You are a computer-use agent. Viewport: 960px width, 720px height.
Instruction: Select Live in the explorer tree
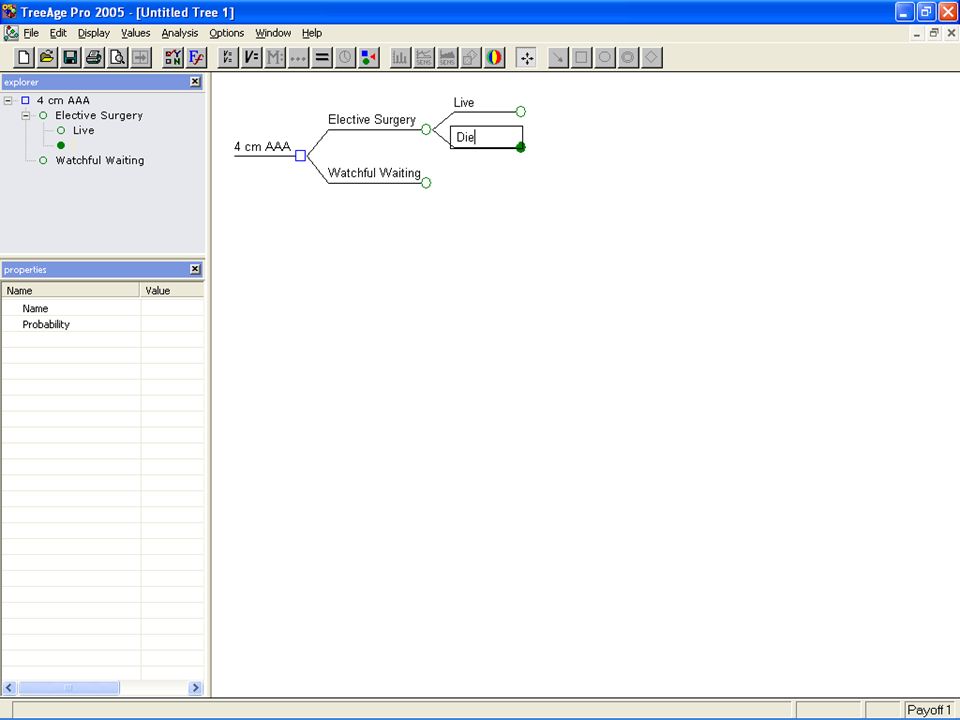[x=83, y=130]
